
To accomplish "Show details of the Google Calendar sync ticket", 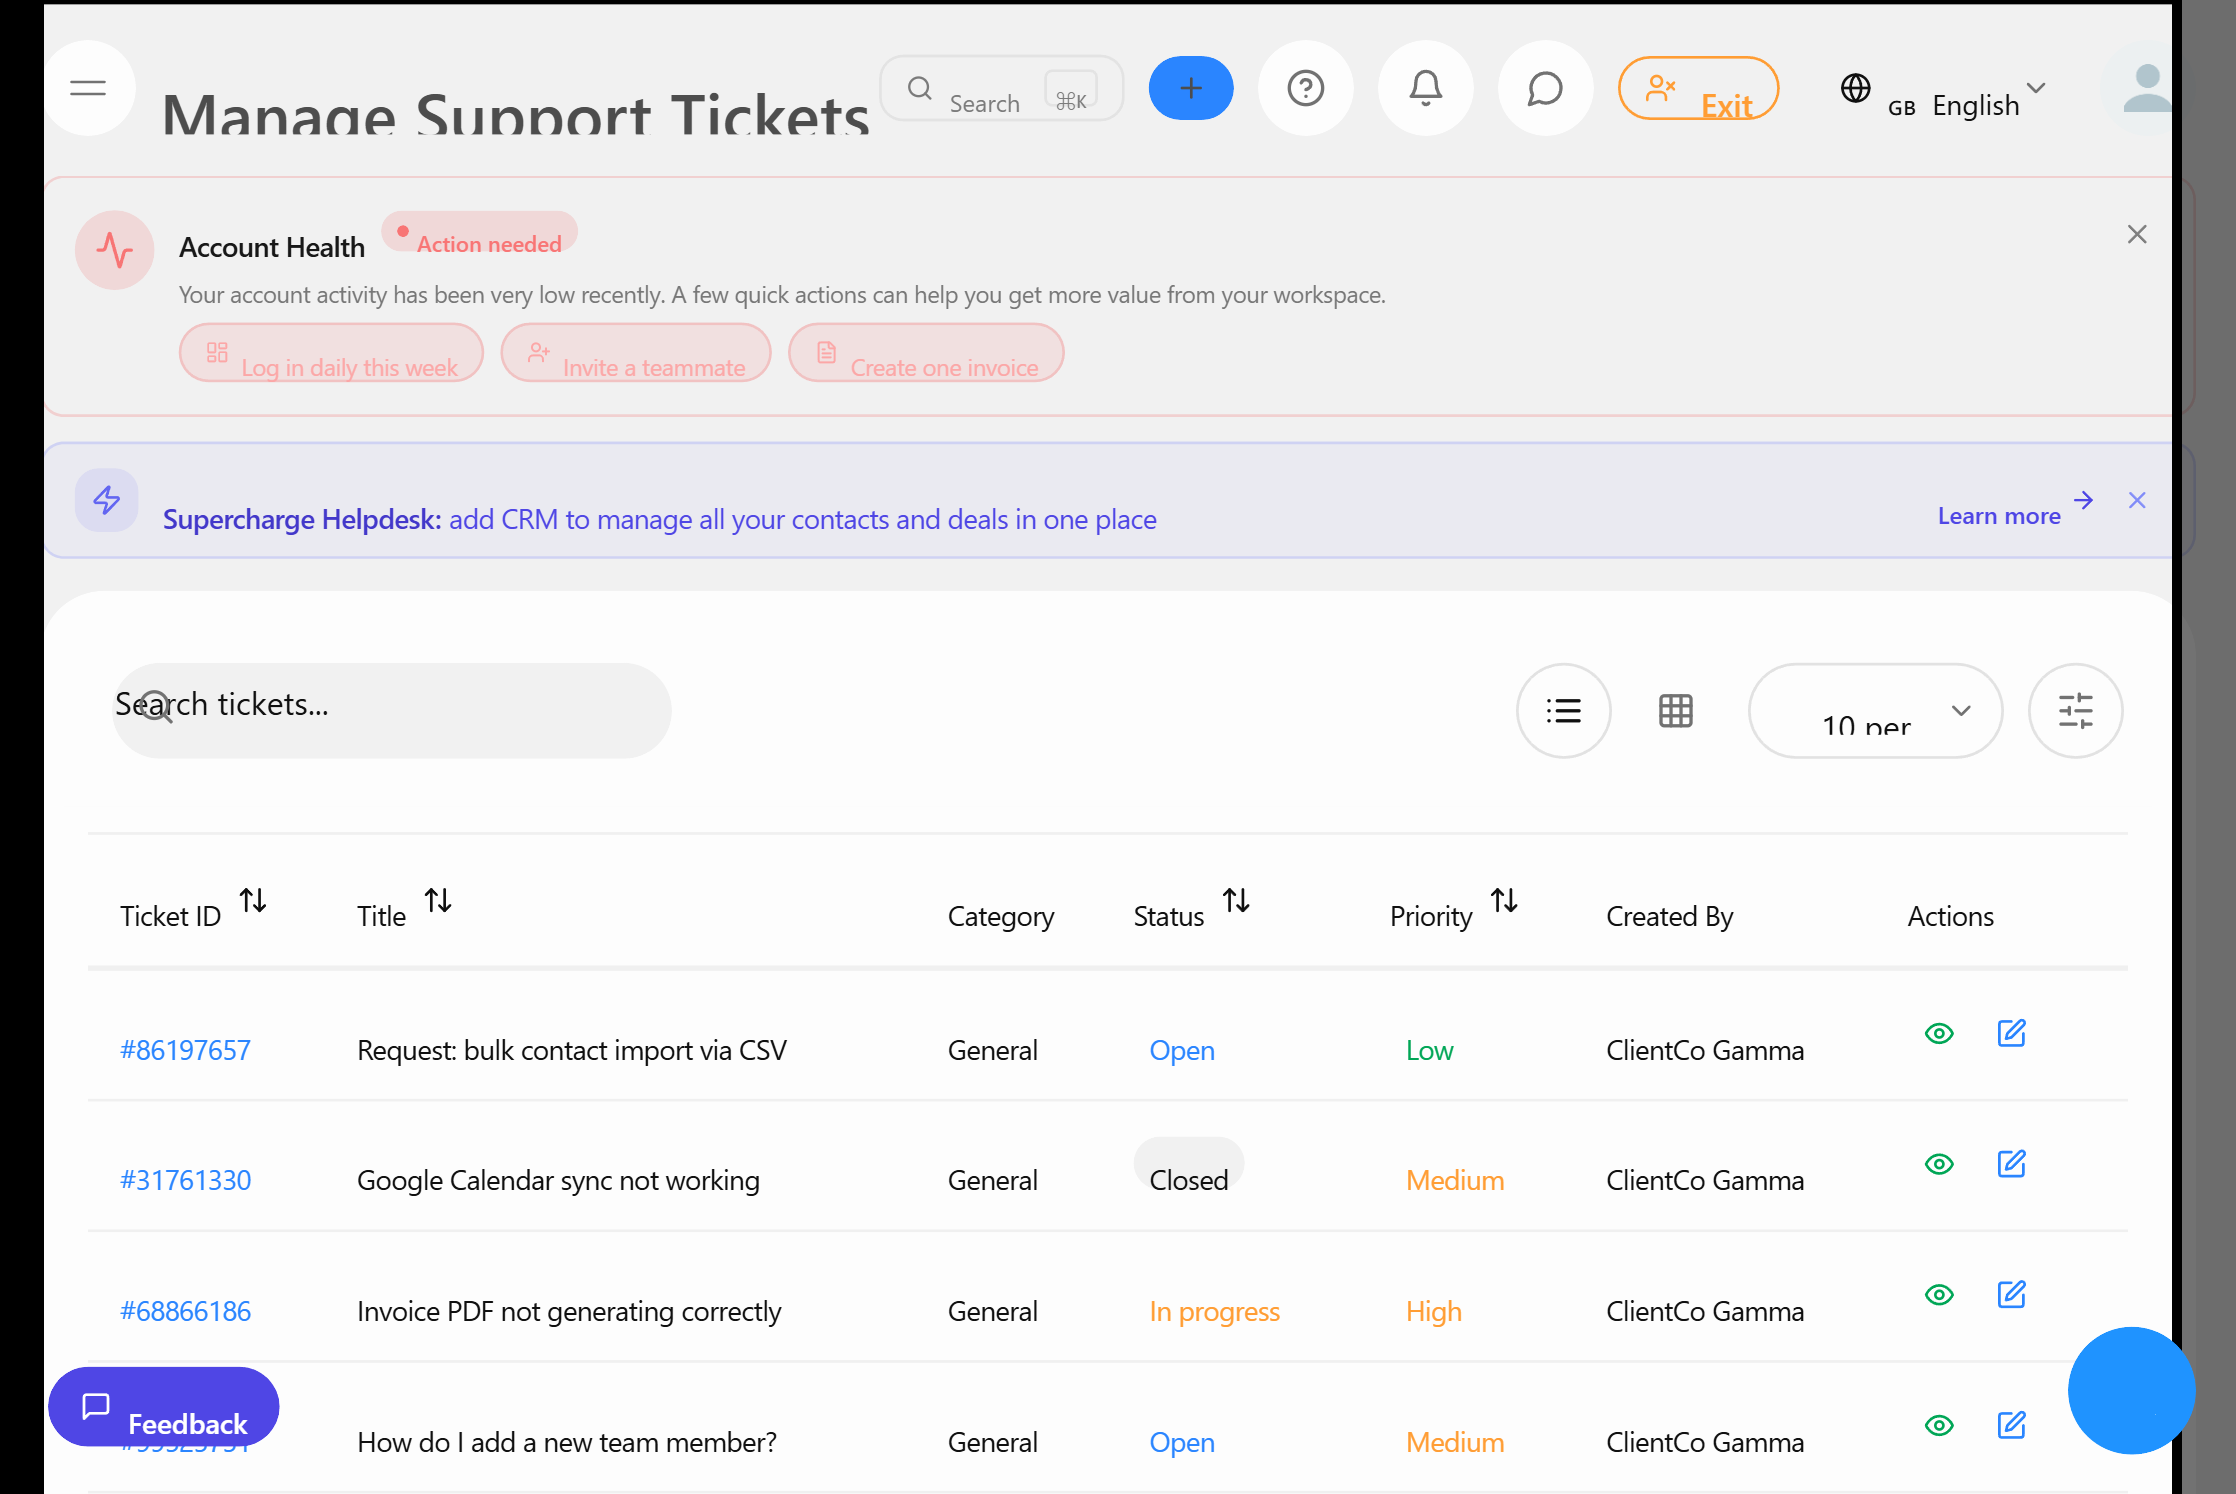I will point(1938,1164).
